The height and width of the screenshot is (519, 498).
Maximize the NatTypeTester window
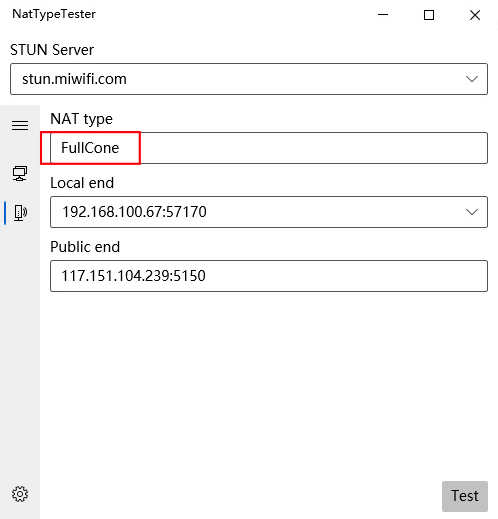tap(429, 15)
